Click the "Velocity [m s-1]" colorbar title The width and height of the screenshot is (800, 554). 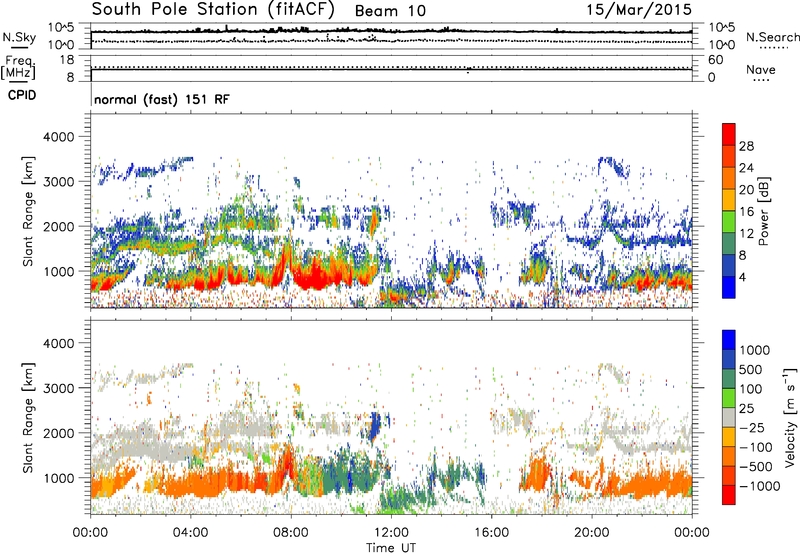click(x=790, y=416)
